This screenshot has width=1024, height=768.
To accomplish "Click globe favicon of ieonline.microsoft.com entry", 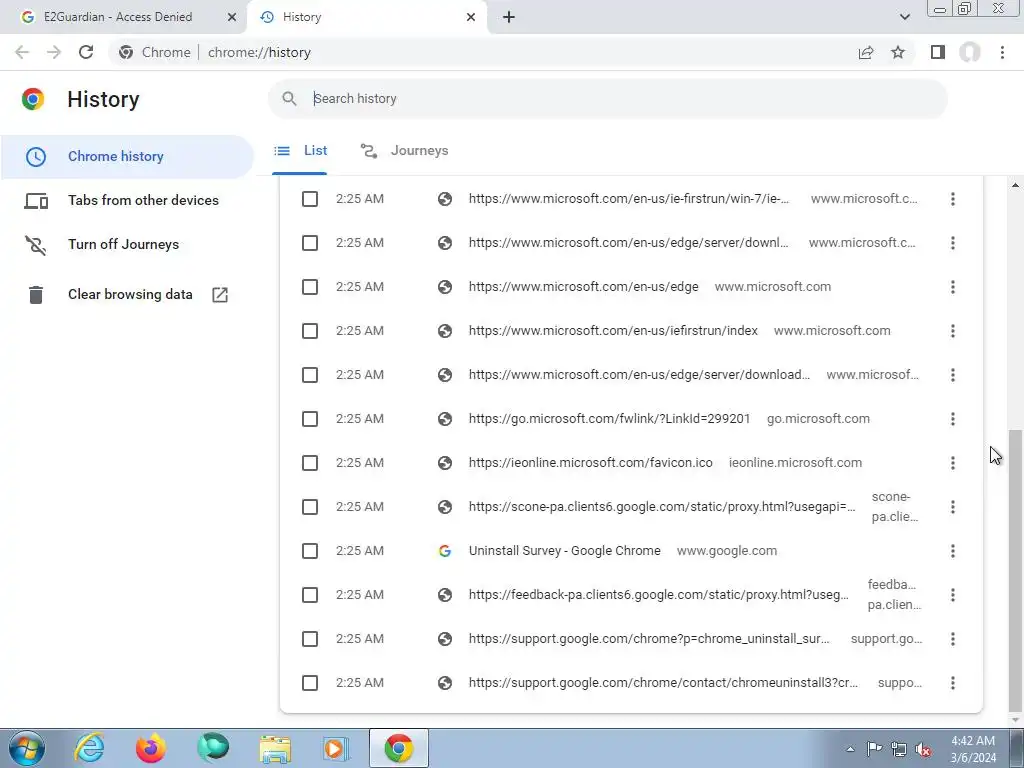I will coord(445,463).
